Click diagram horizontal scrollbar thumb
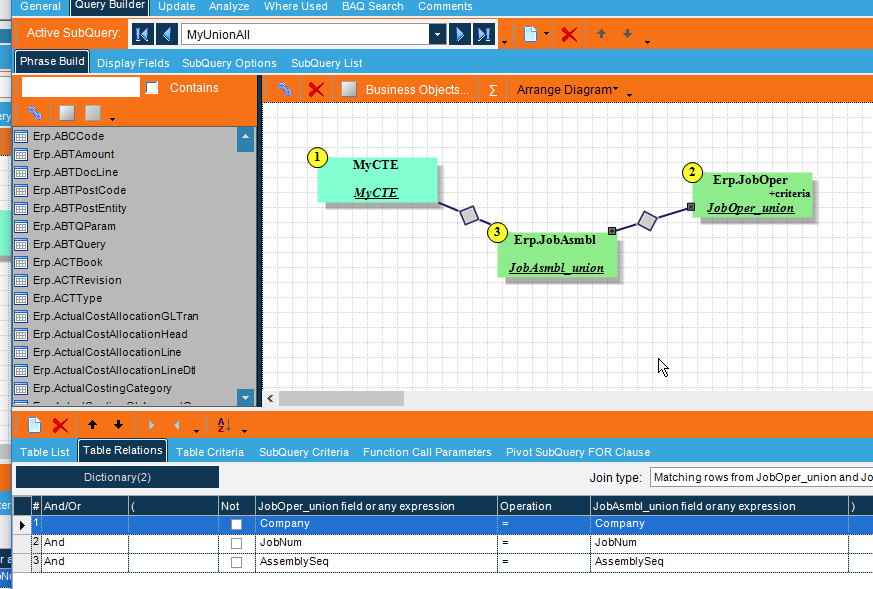 [x=341, y=398]
